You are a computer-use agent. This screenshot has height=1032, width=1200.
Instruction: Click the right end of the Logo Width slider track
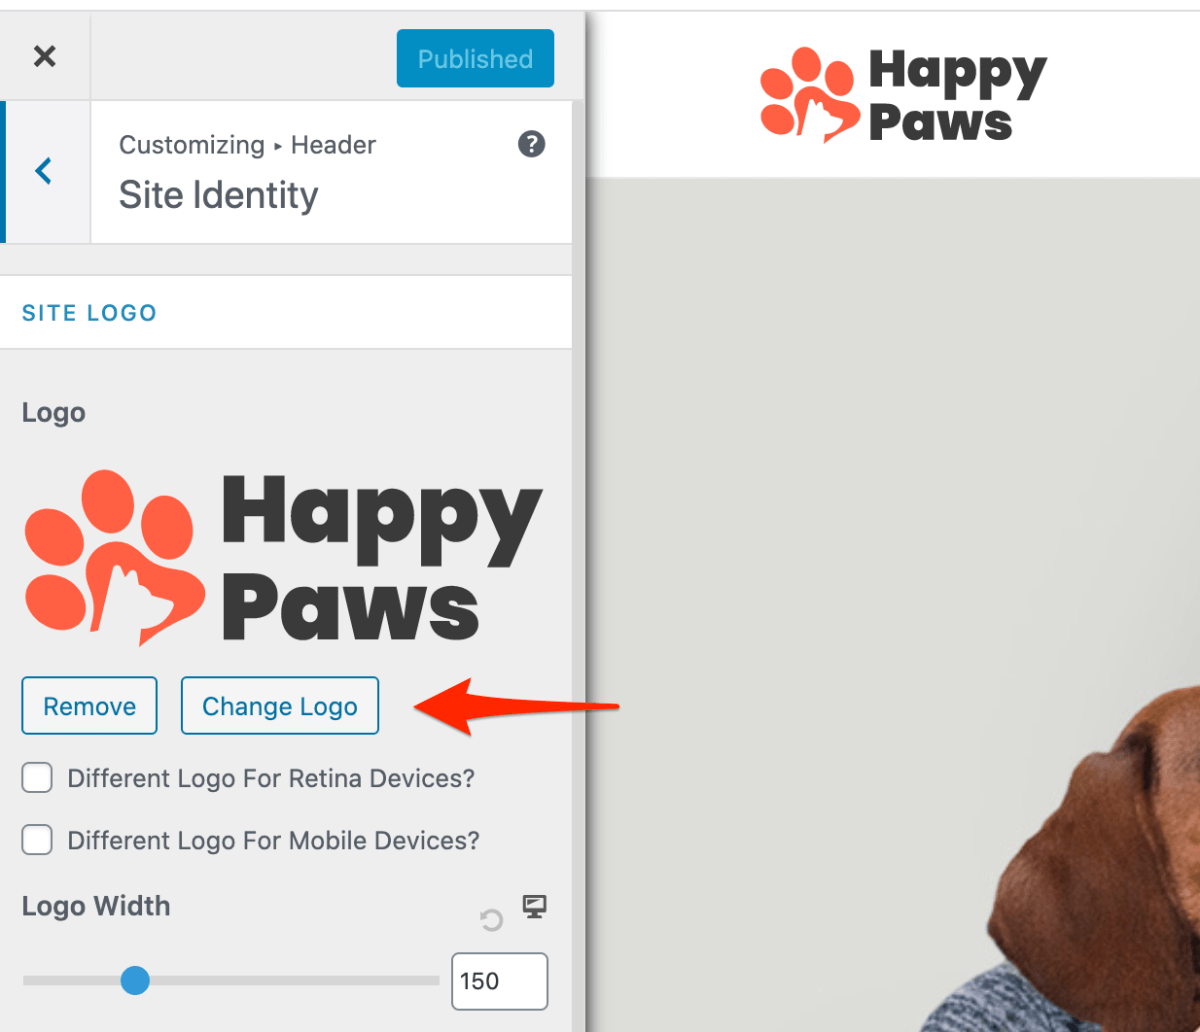click(434, 980)
